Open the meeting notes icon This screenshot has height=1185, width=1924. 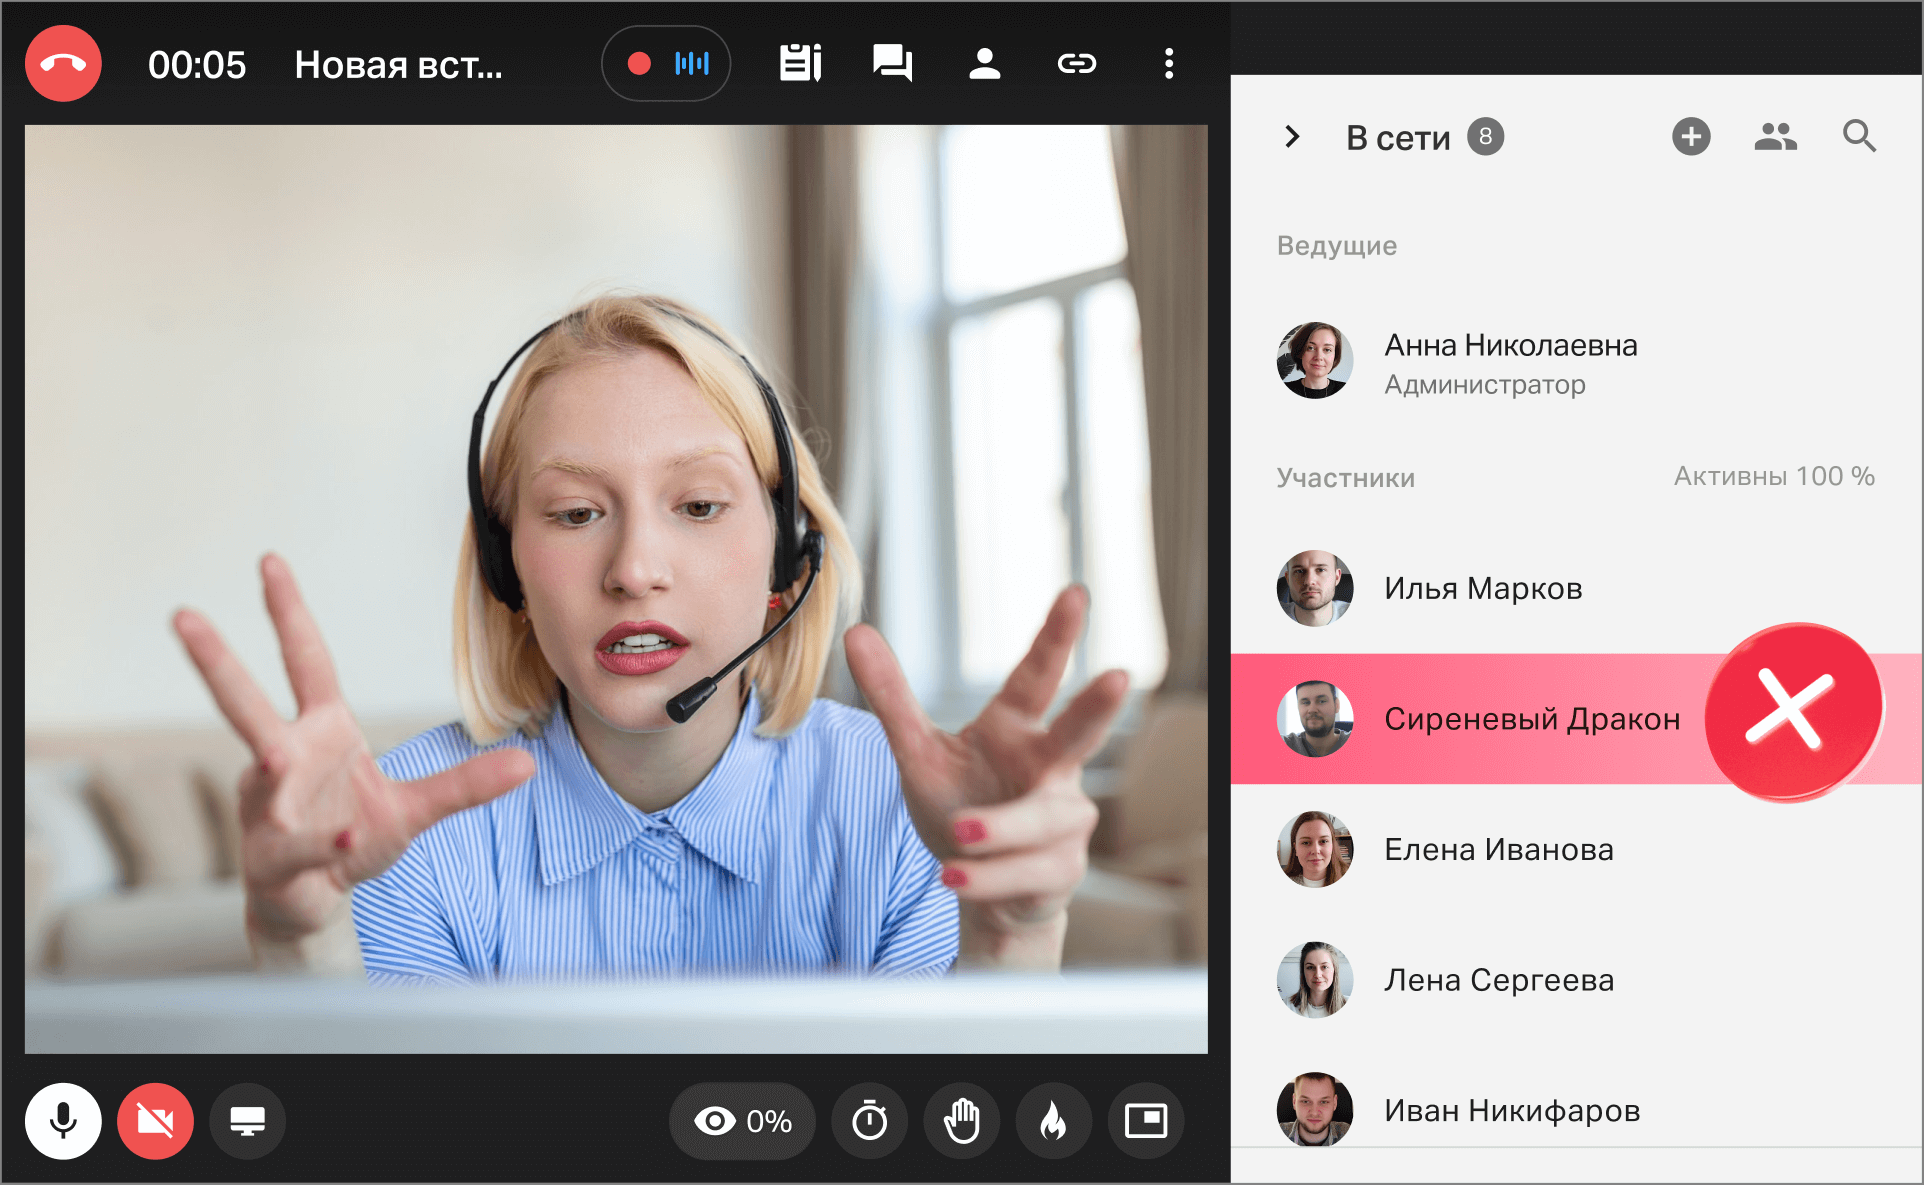tap(800, 64)
